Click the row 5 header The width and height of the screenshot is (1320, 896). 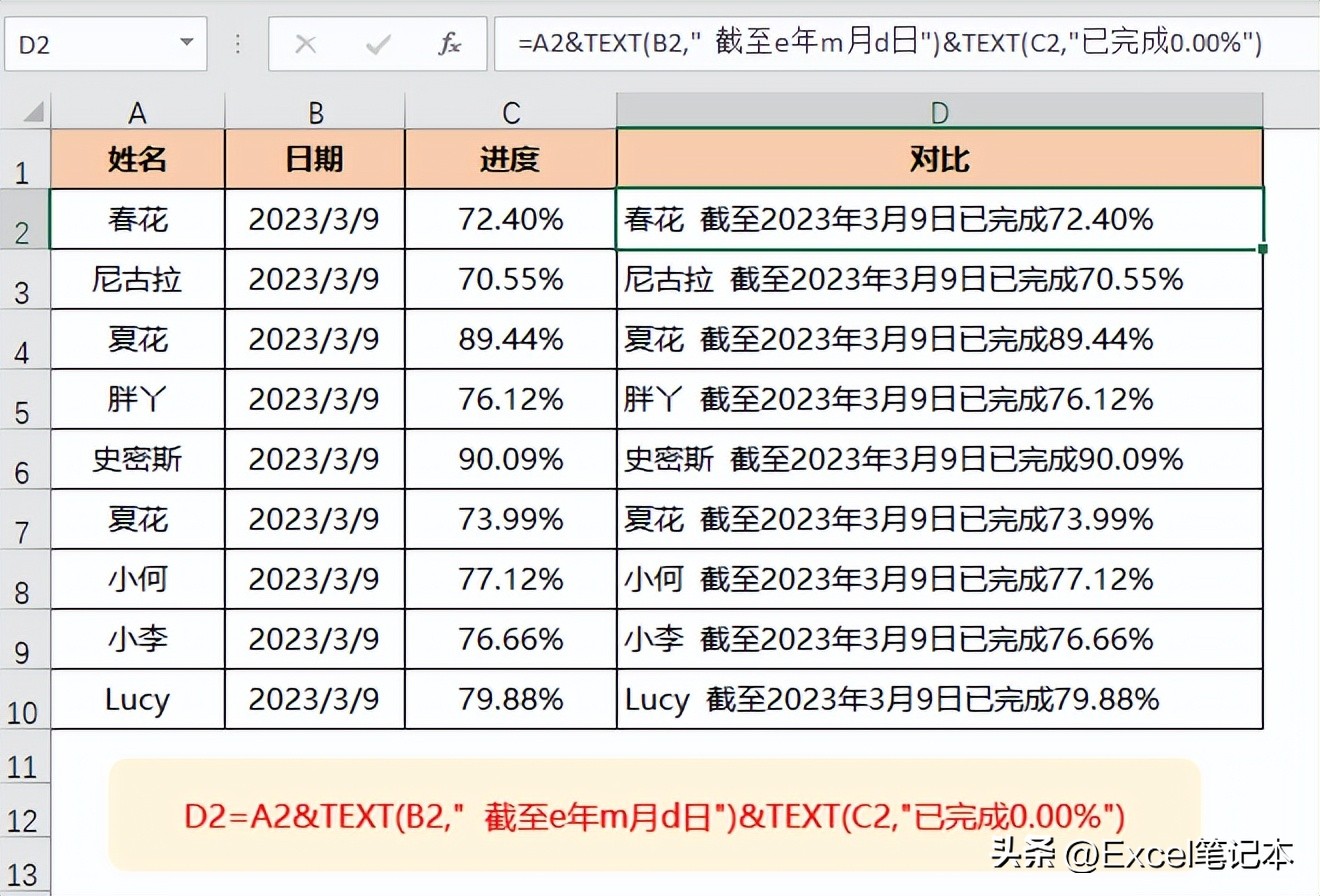24,399
